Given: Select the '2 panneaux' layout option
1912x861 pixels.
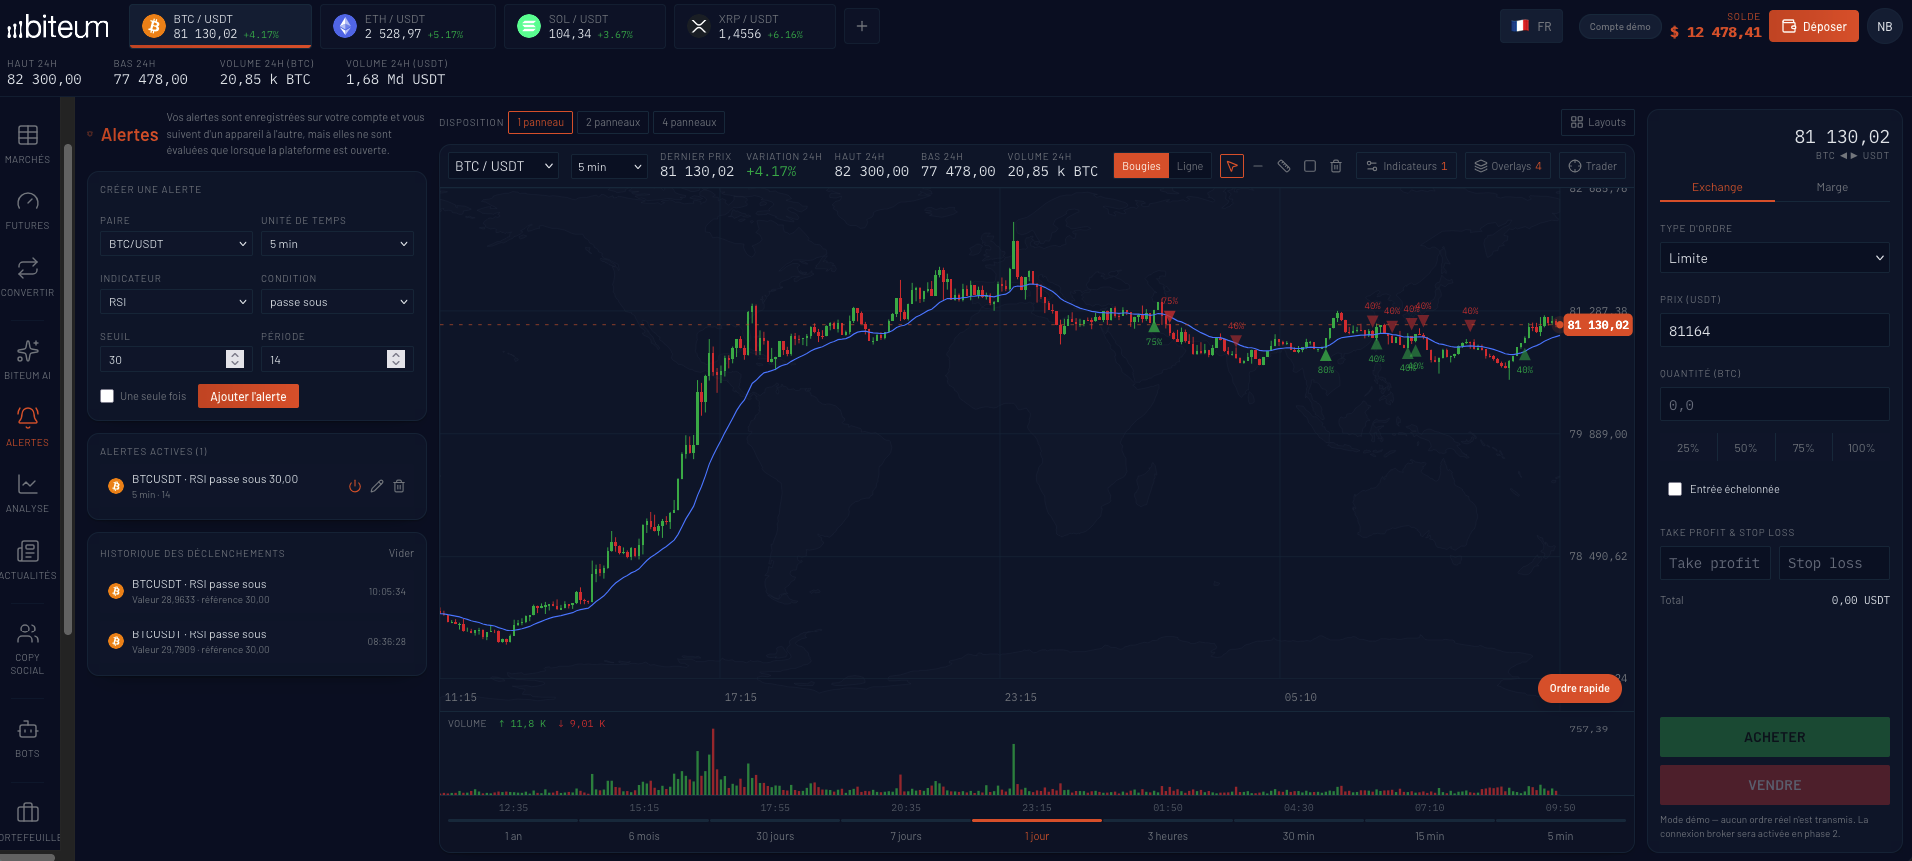Looking at the screenshot, I should click(613, 122).
